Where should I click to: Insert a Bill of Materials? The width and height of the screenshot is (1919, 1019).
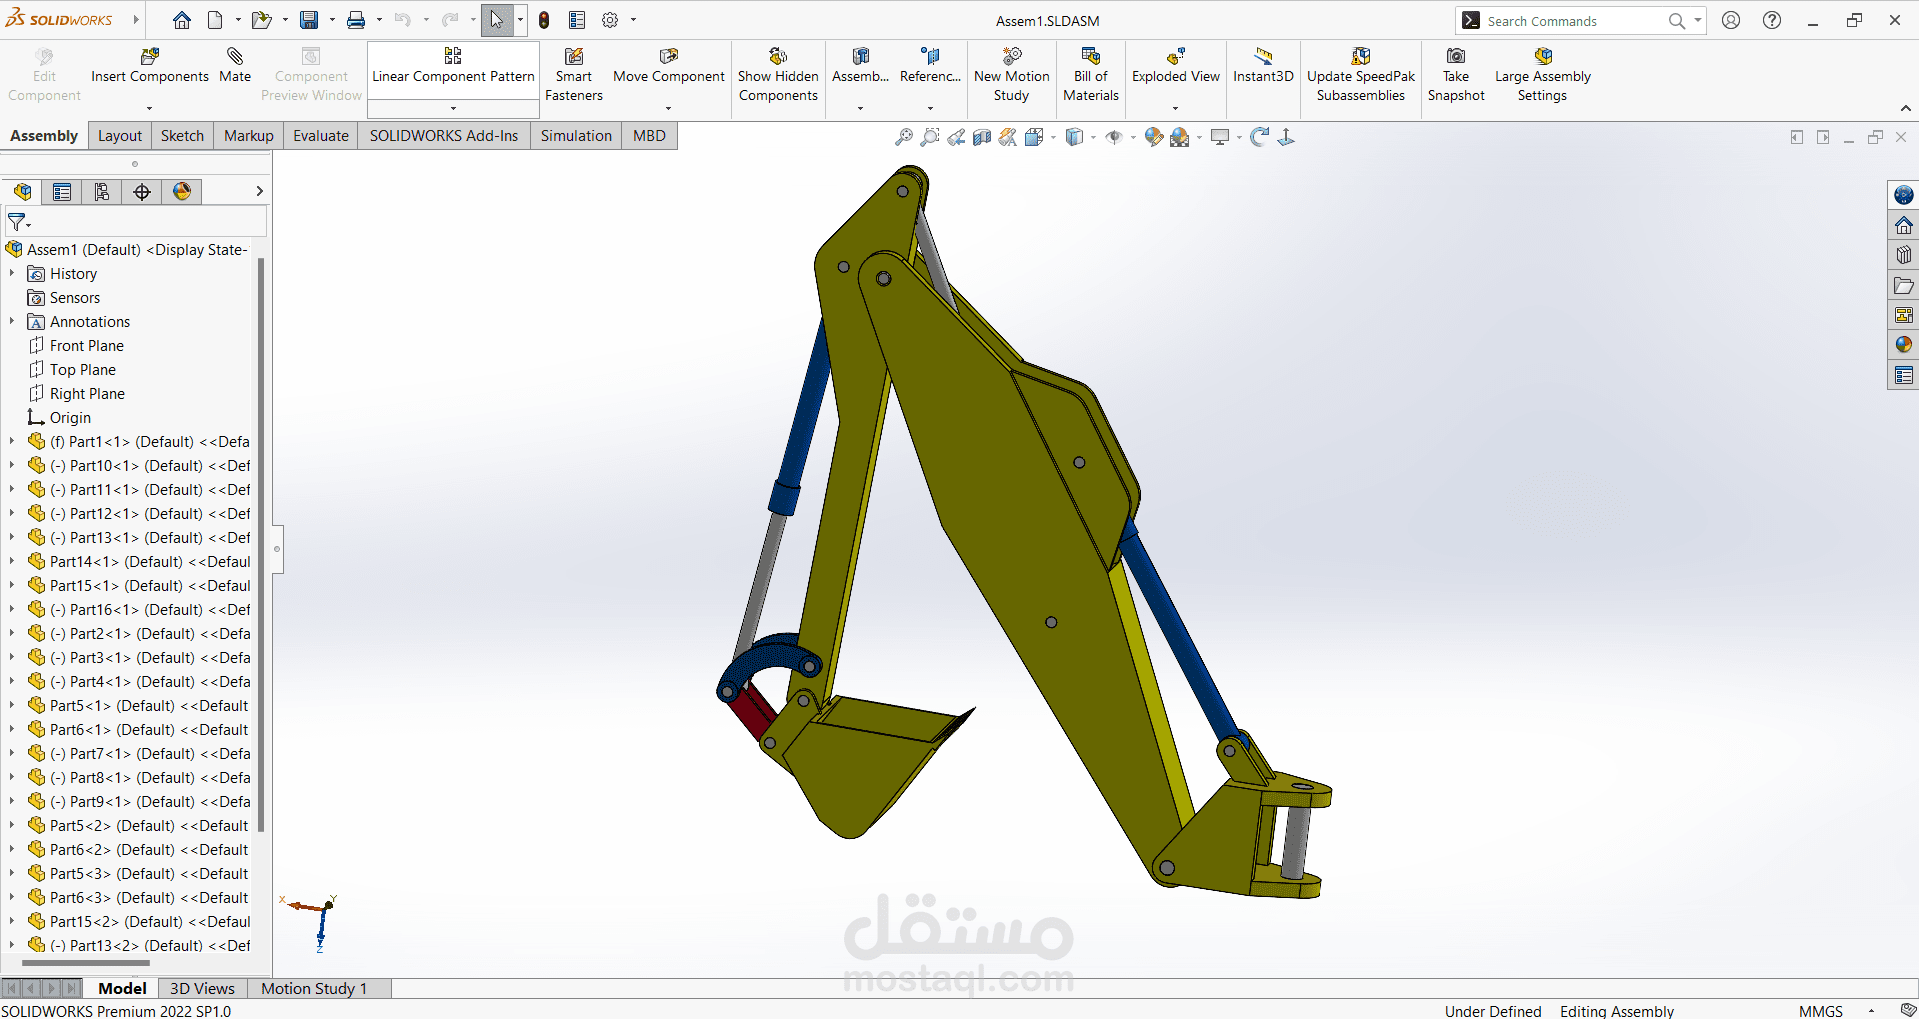[1090, 70]
